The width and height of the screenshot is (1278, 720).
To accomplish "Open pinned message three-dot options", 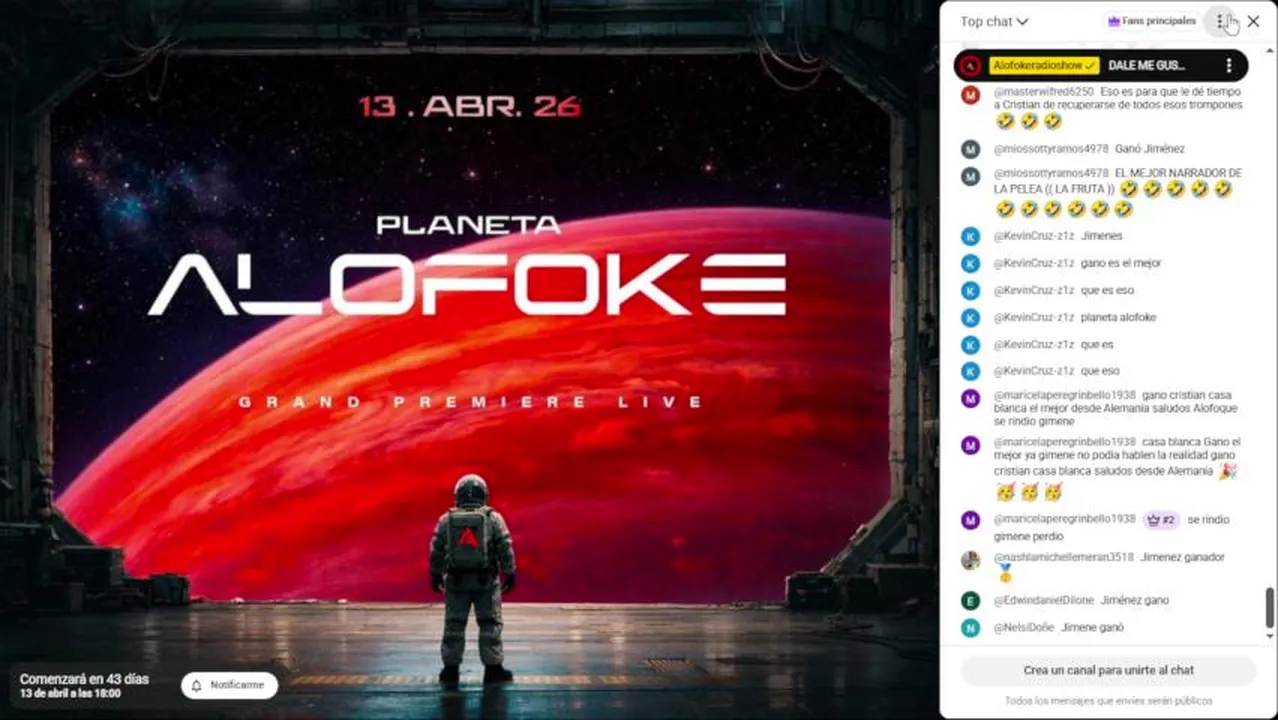I will point(1229,65).
